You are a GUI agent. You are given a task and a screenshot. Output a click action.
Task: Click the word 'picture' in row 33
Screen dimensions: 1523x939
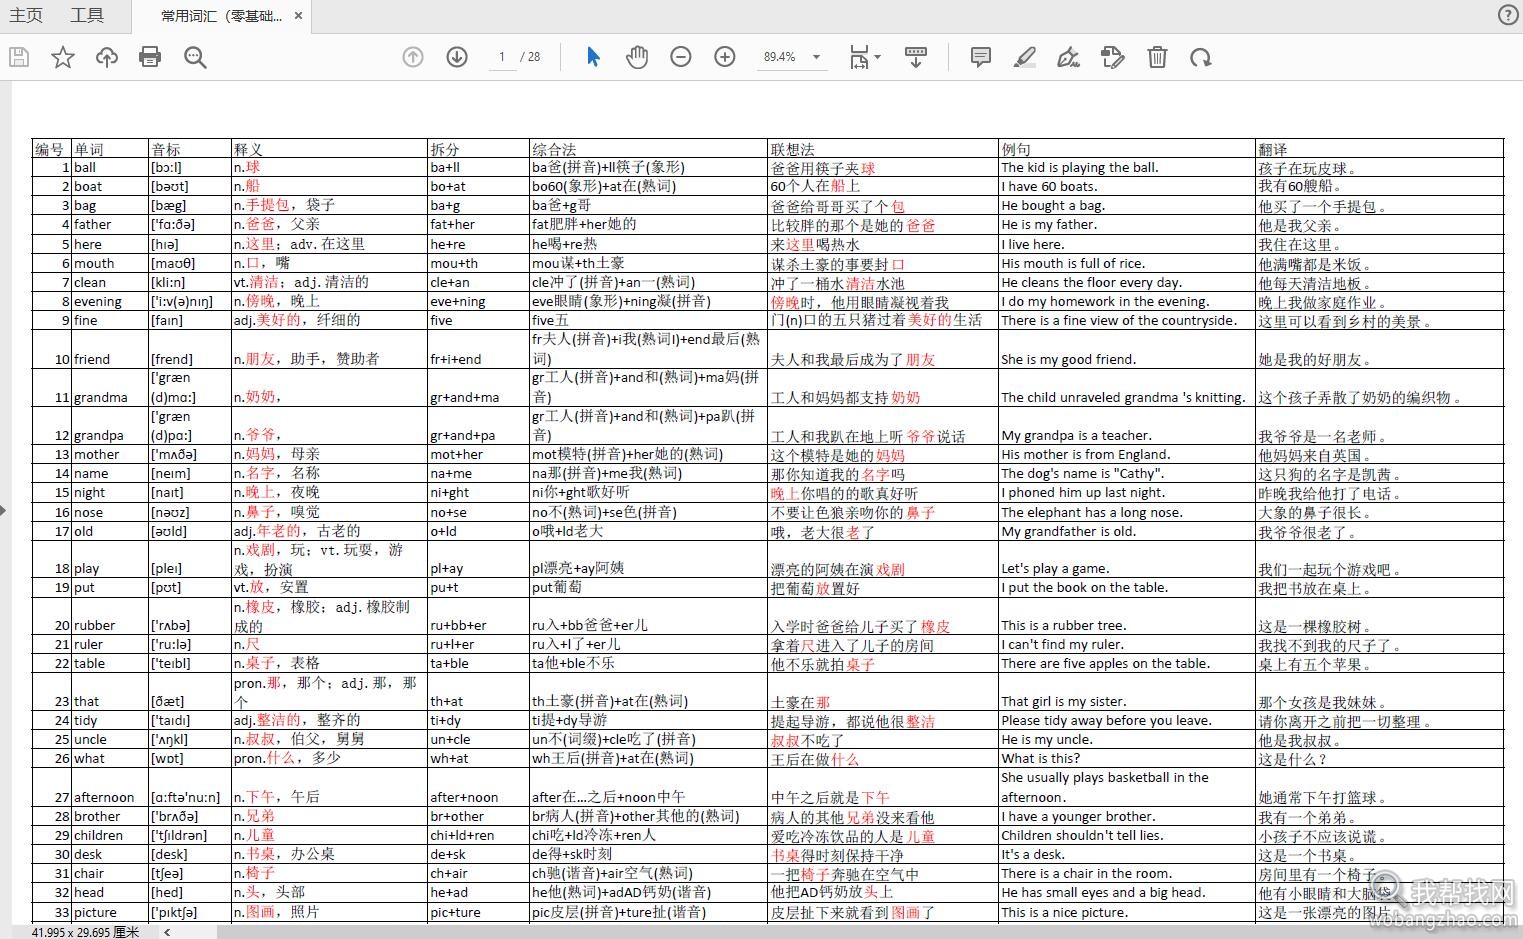pos(95,912)
